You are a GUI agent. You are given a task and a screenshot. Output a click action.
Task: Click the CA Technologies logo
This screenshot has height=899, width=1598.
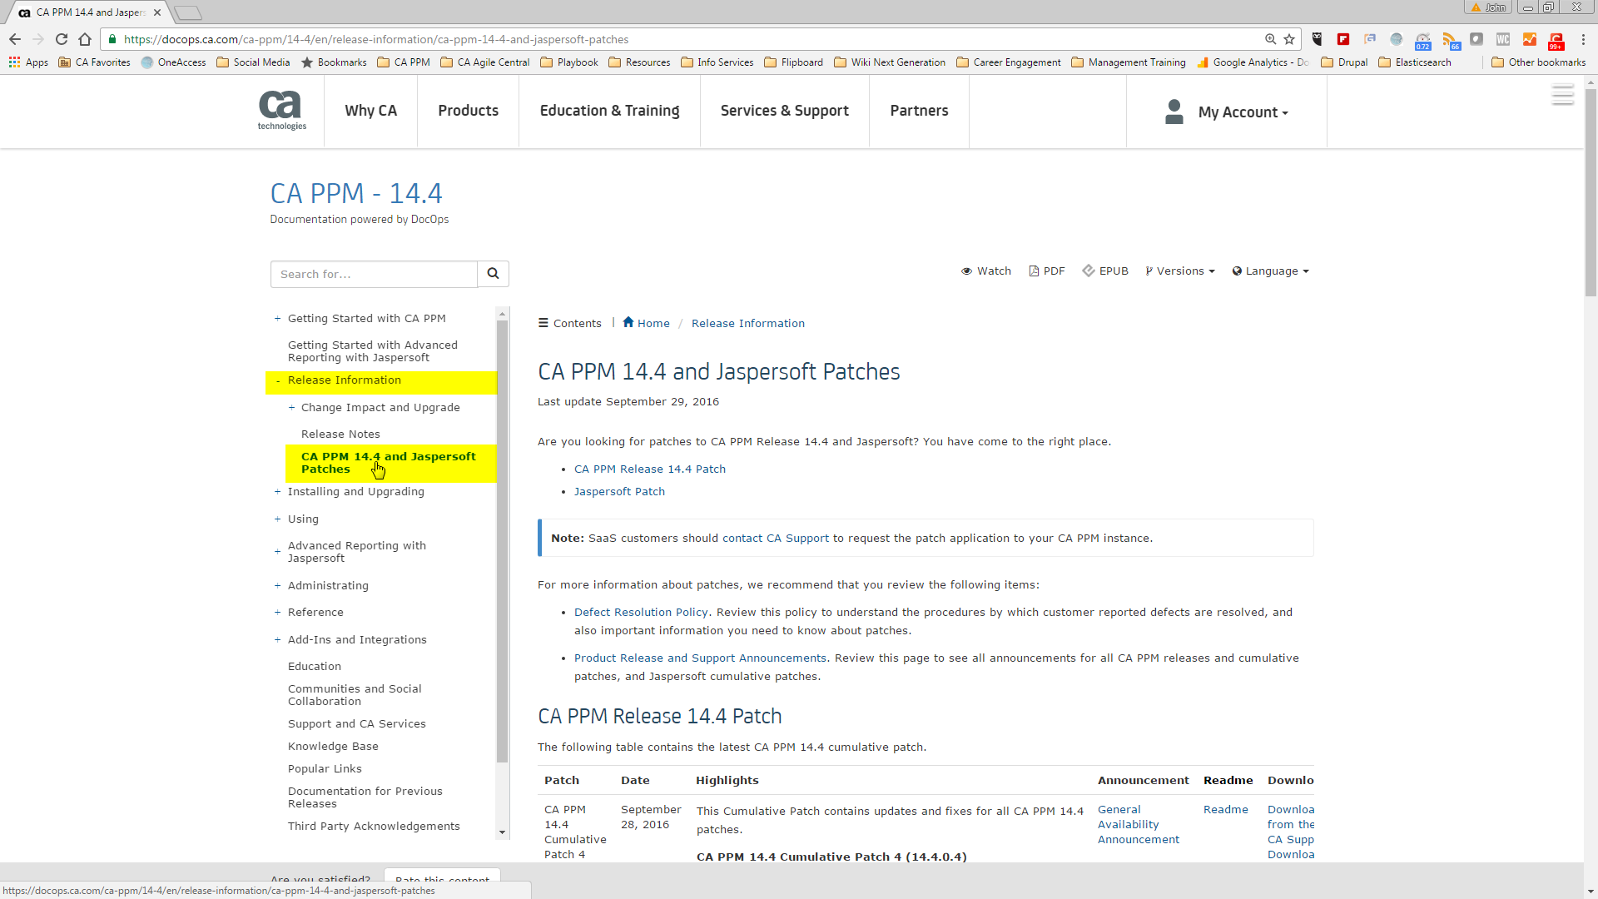(x=281, y=110)
